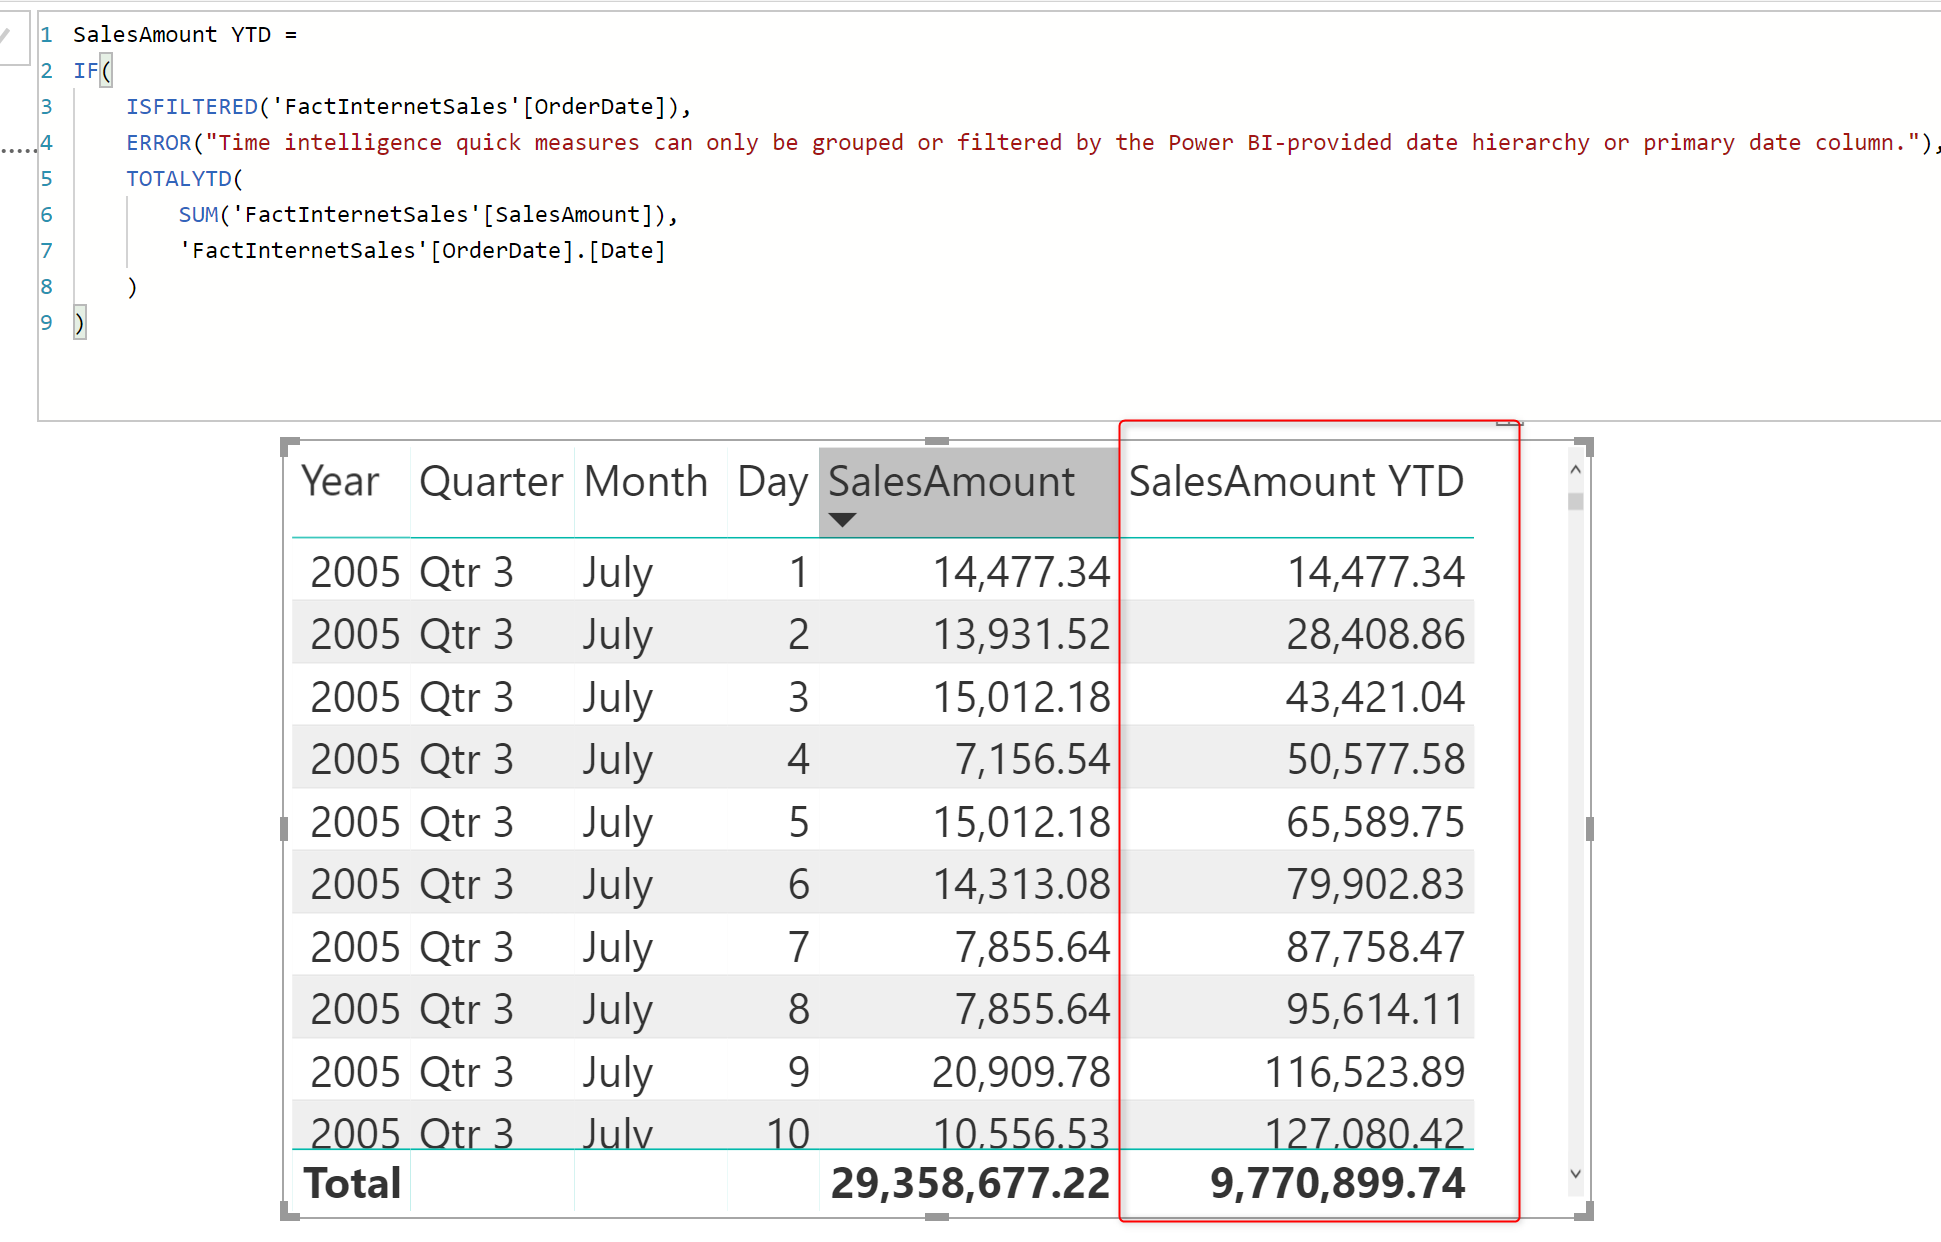Image resolution: width=1941 pixels, height=1242 pixels.
Task: Click the table visual's top-left resize handle
Action: coord(290,446)
